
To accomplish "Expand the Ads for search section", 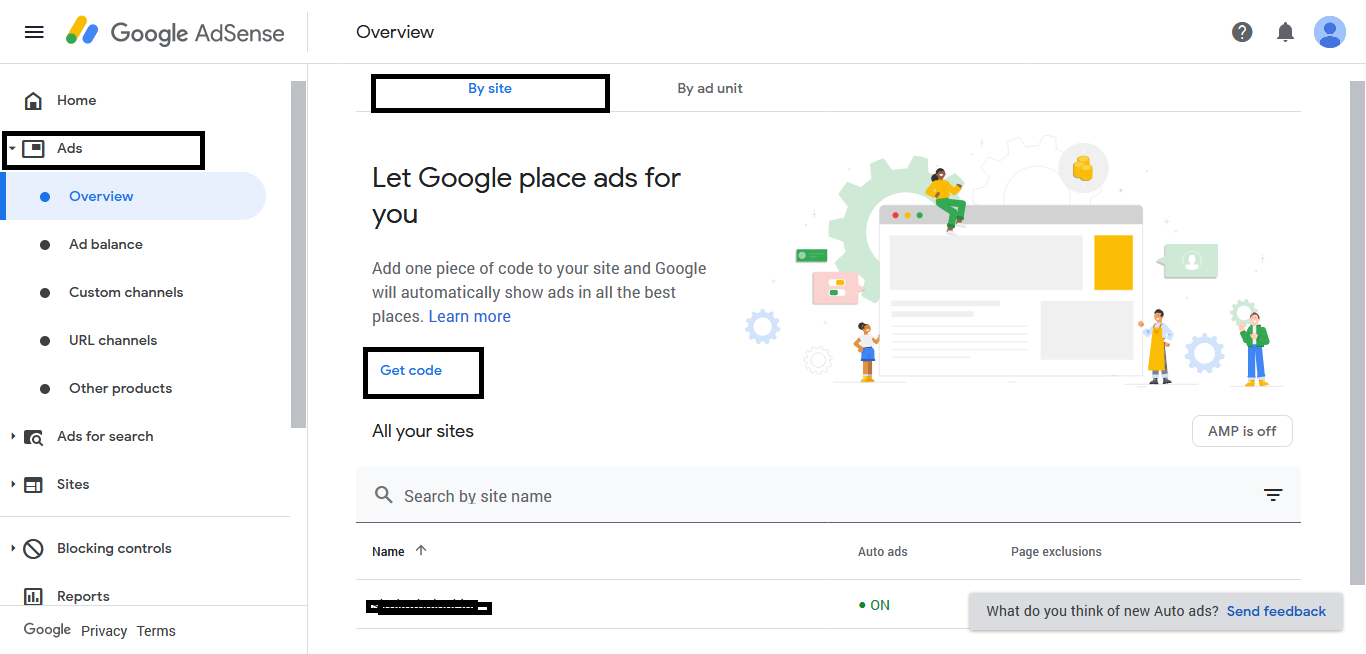I will coord(12,437).
